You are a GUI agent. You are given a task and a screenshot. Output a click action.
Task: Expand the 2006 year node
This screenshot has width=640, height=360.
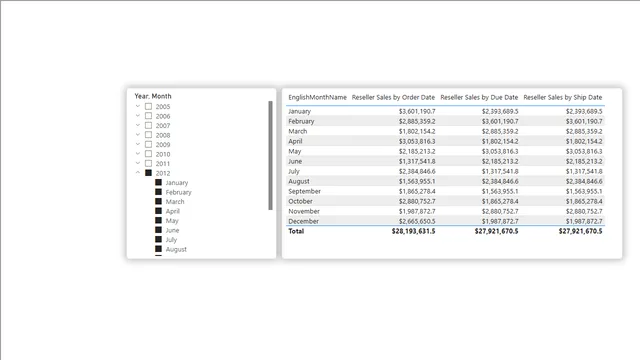pyautogui.click(x=138, y=116)
